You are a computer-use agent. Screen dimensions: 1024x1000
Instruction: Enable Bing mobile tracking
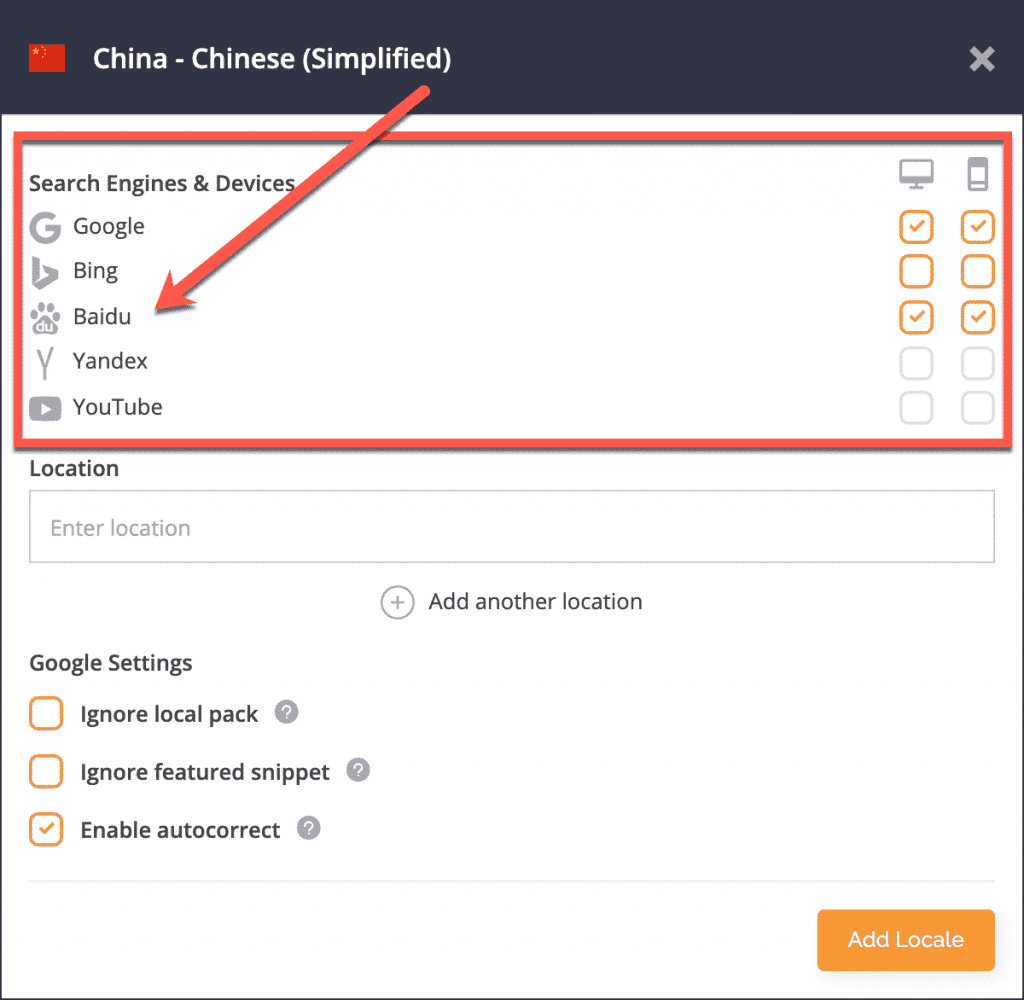pos(977,271)
